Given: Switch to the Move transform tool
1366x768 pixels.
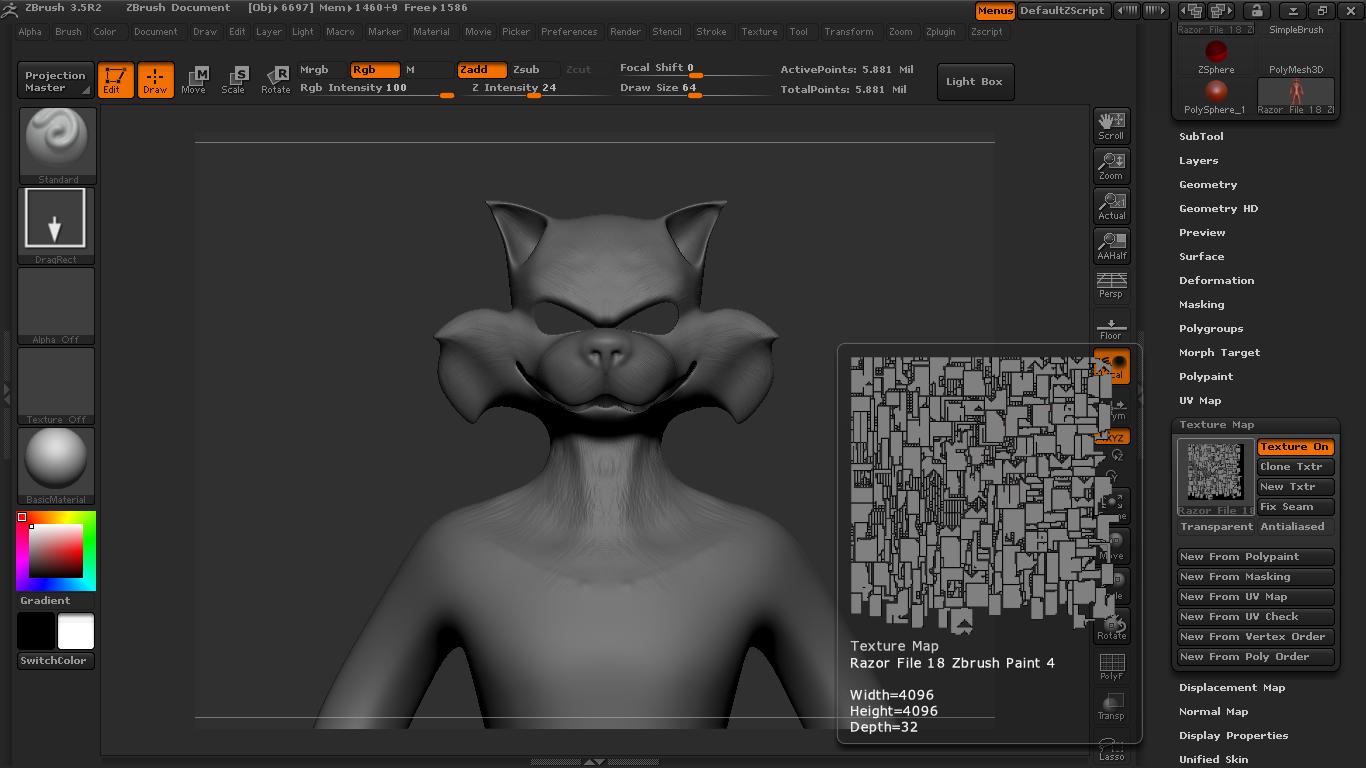Looking at the screenshot, I should pos(194,81).
